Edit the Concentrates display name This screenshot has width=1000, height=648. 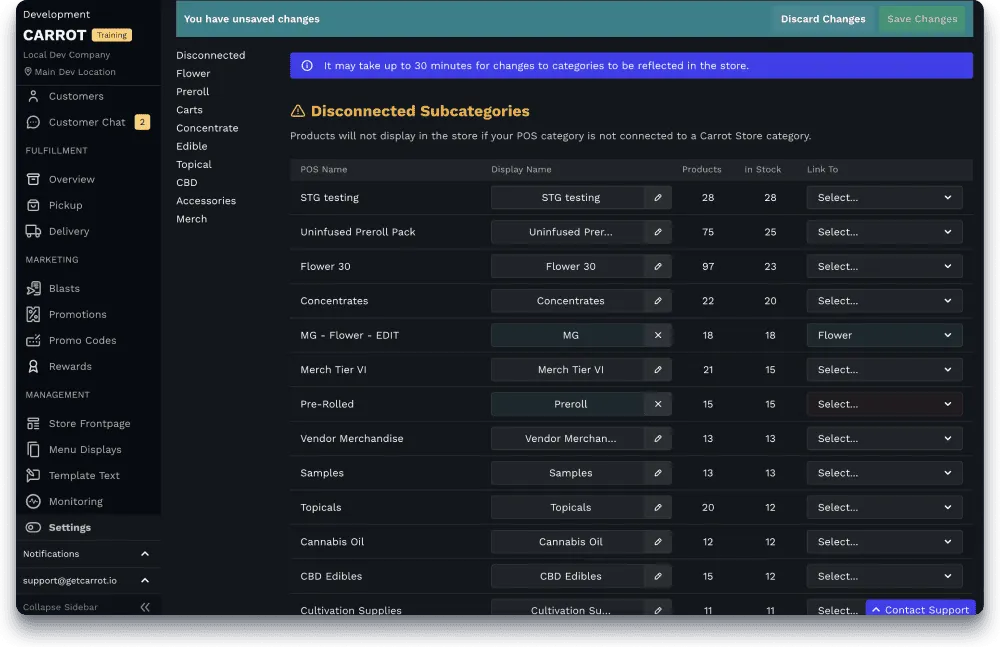coord(658,301)
